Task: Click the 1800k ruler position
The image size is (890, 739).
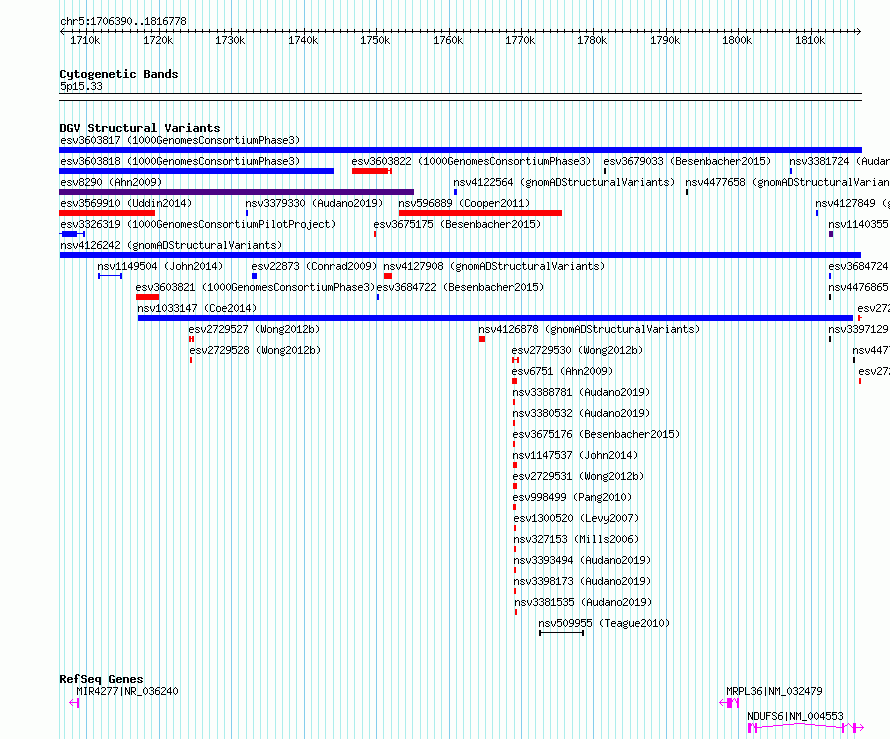Action: click(737, 40)
